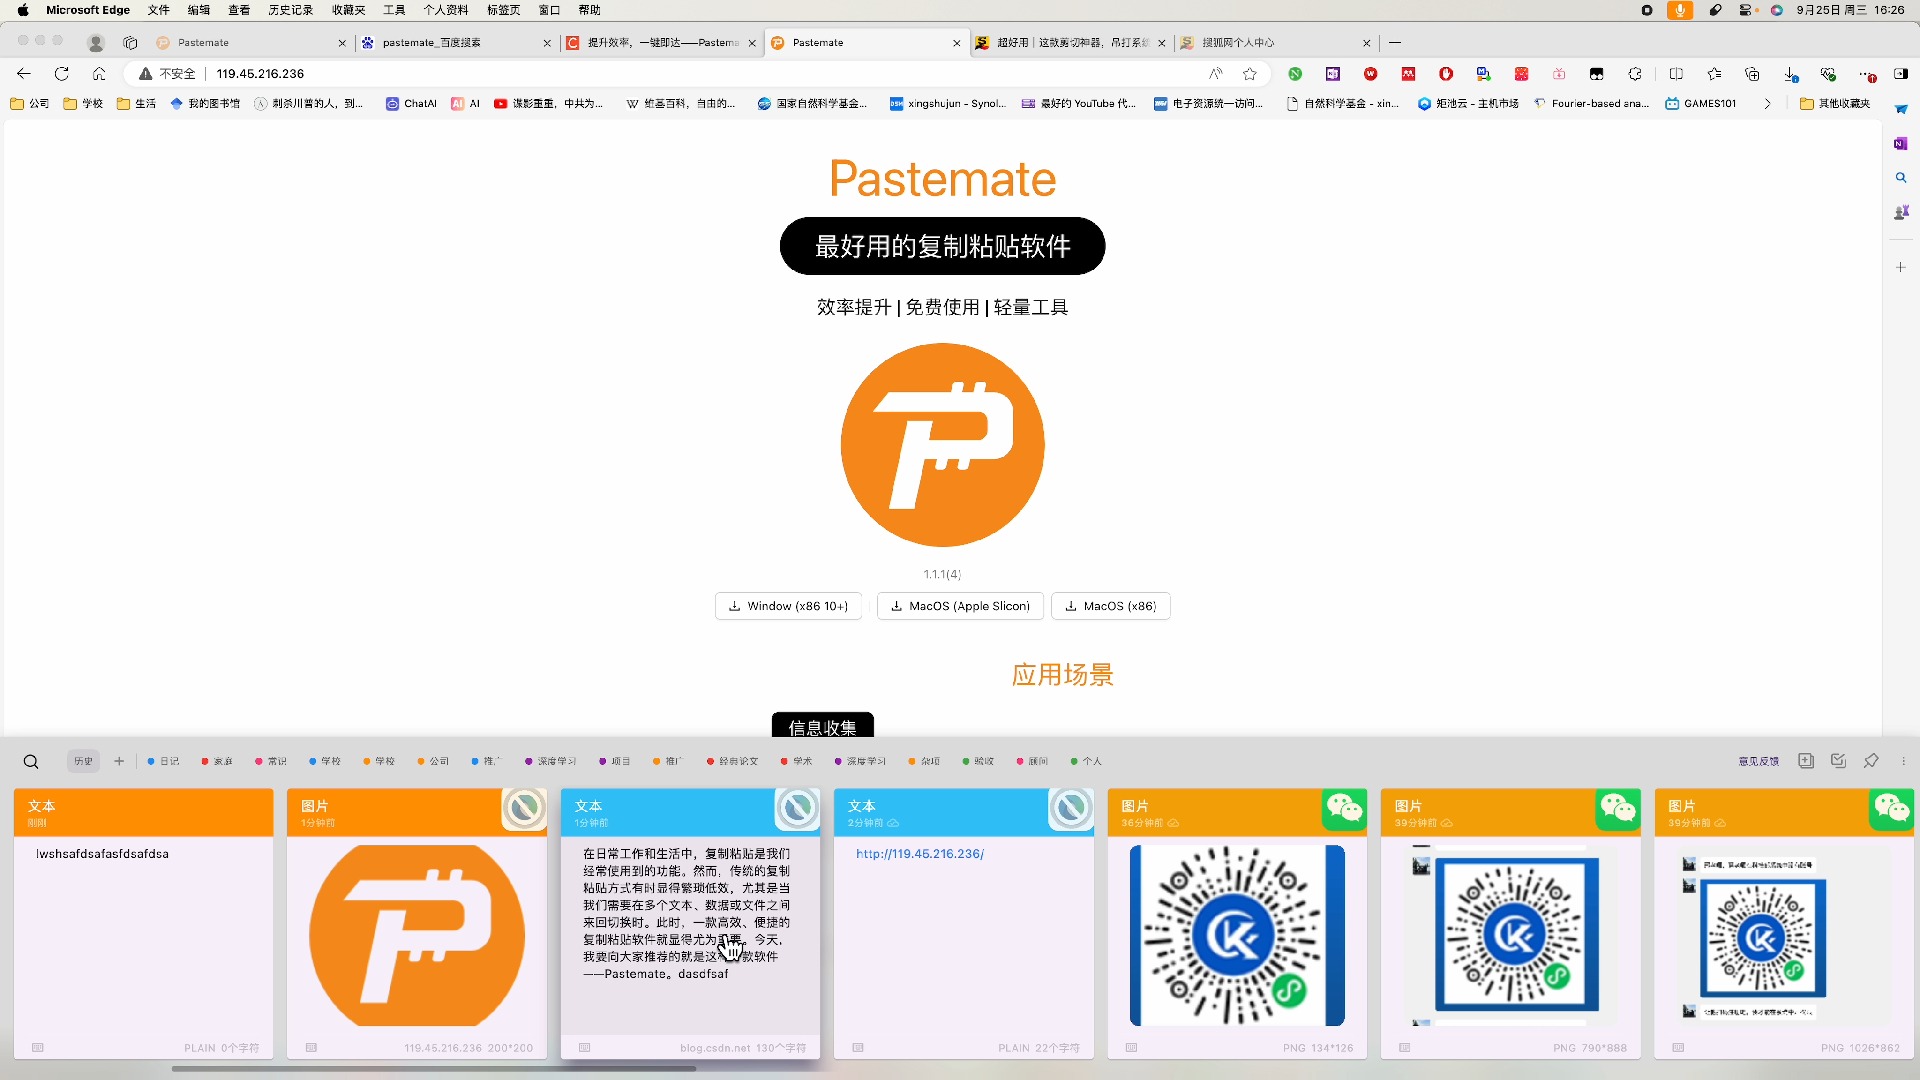The height and width of the screenshot is (1080, 1920).
Task: Select the 个人 tag
Action: click(x=1086, y=761)
